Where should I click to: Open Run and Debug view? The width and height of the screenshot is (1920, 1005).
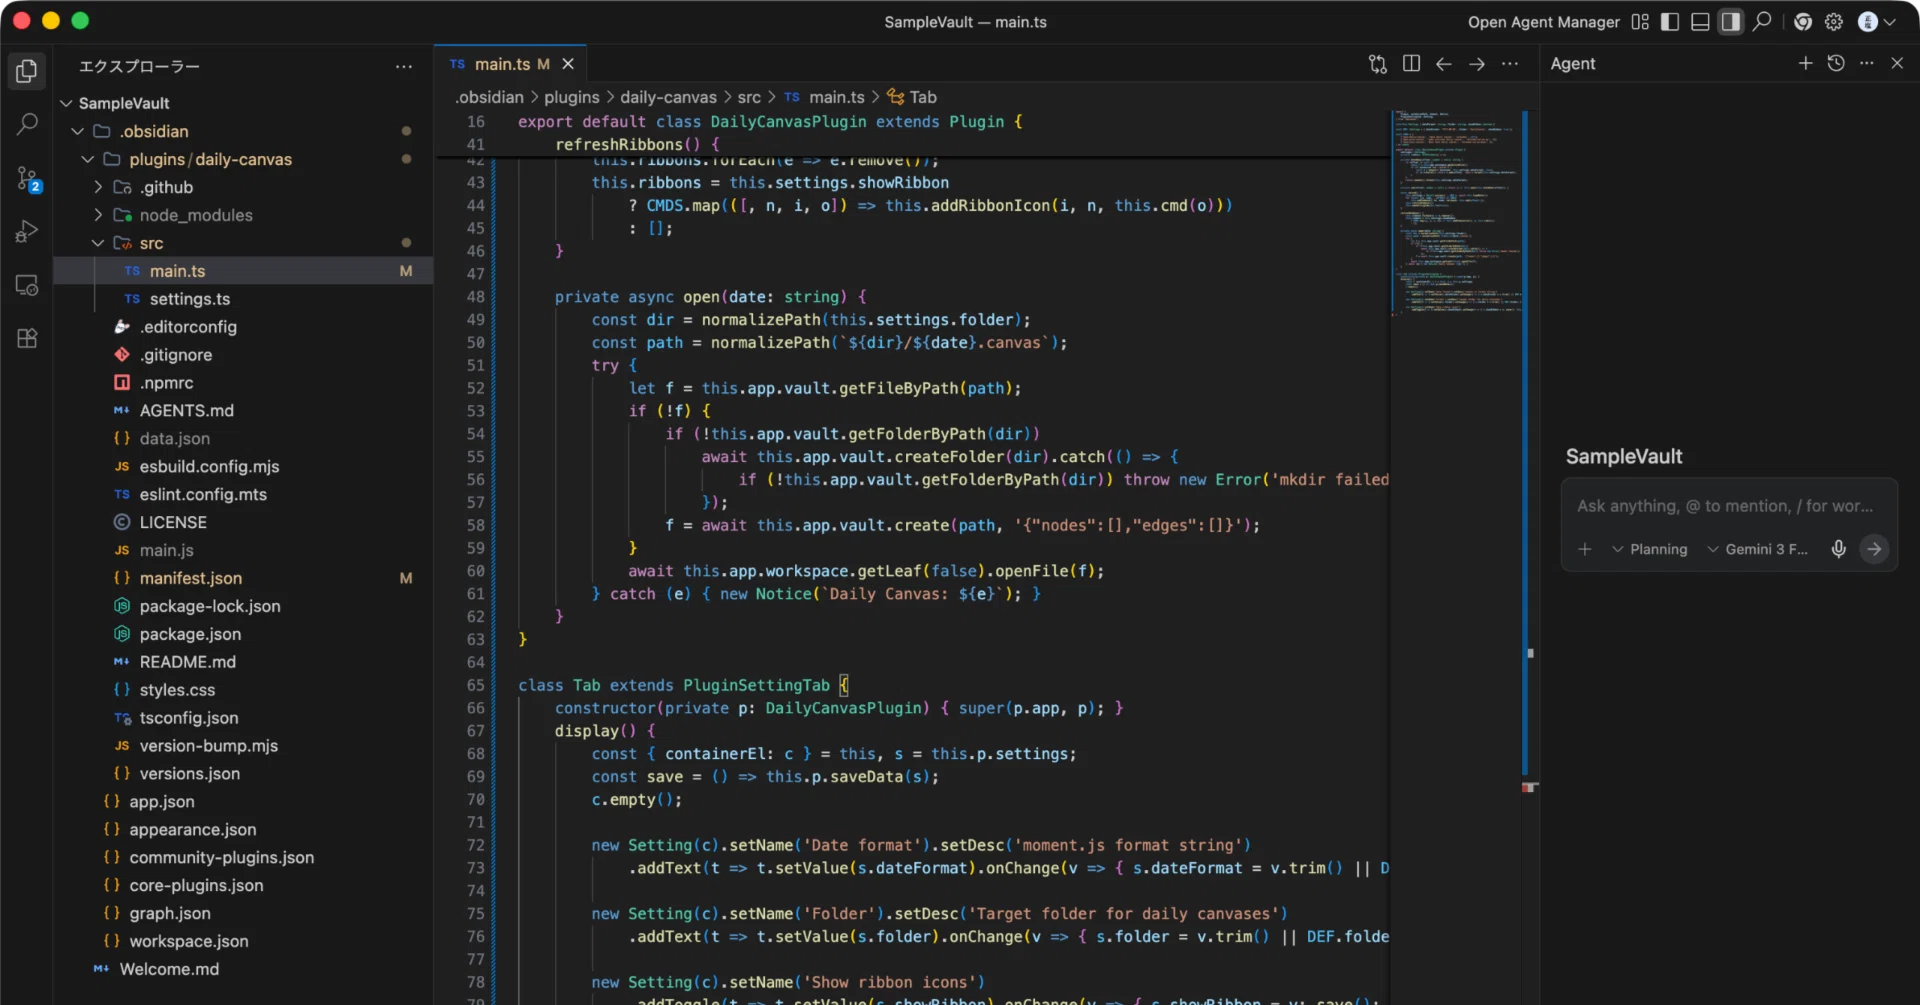[x=27, y=232]
